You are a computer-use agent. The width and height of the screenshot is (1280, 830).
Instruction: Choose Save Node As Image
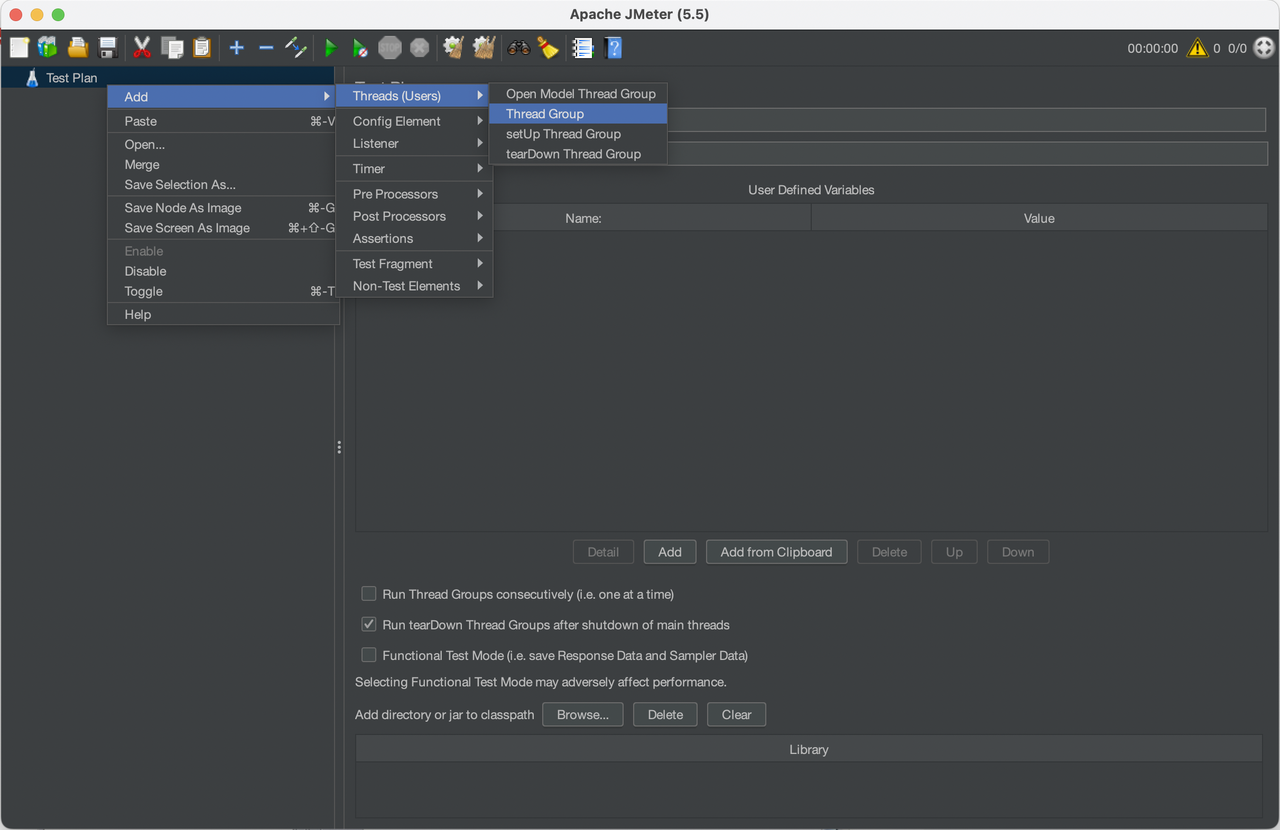tap(223, 207)
